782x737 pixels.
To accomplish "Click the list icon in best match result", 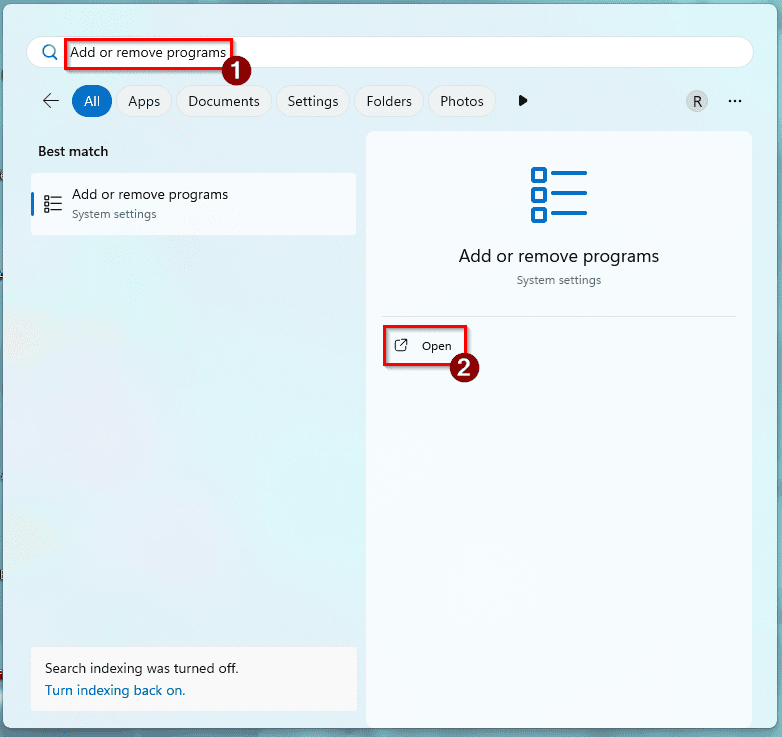I will point(53,203).
